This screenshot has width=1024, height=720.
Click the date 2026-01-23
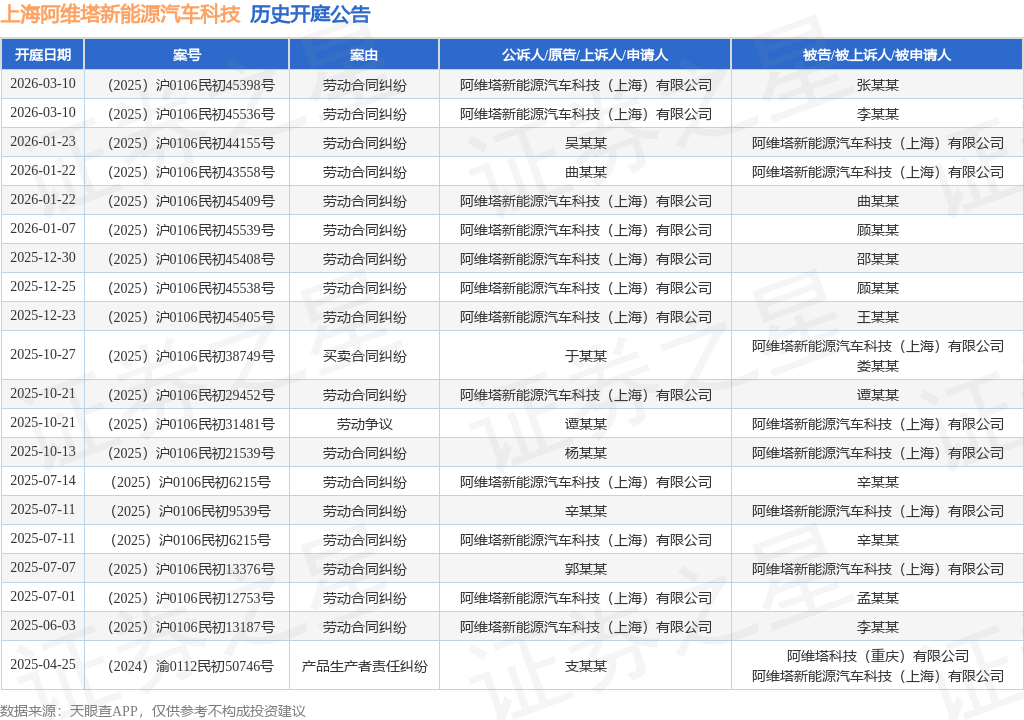pos(43,141)
